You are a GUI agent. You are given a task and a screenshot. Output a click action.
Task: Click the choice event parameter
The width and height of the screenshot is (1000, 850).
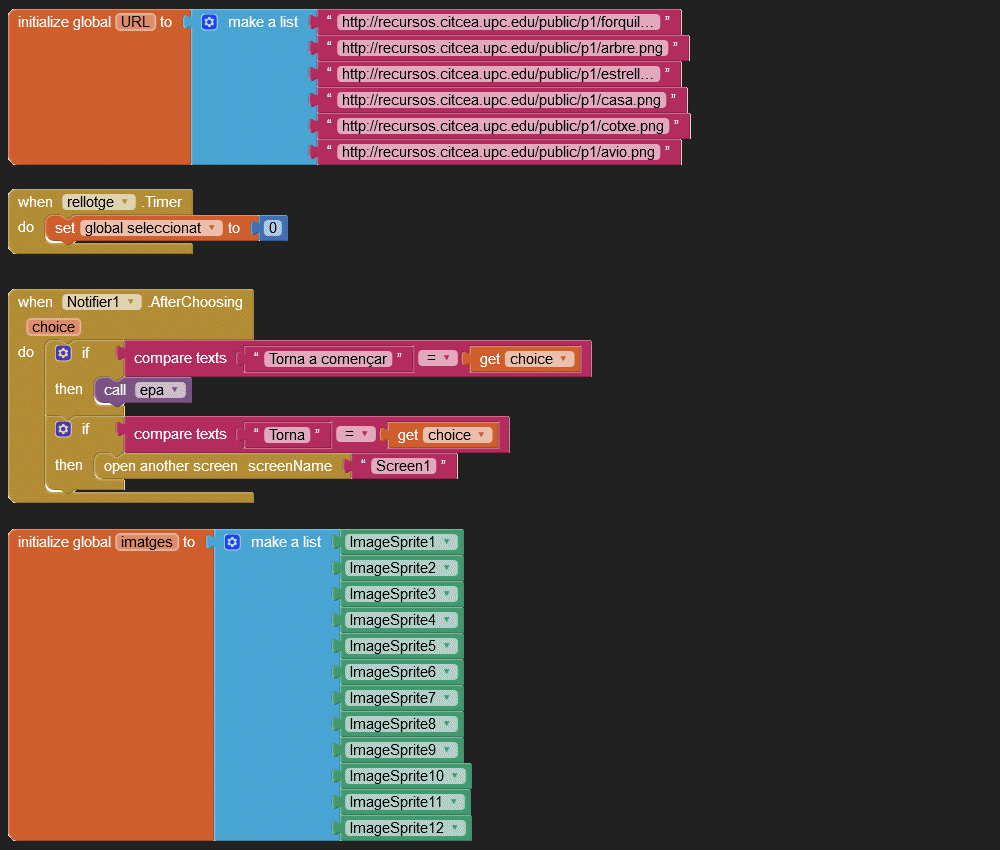tap(53, 327)
